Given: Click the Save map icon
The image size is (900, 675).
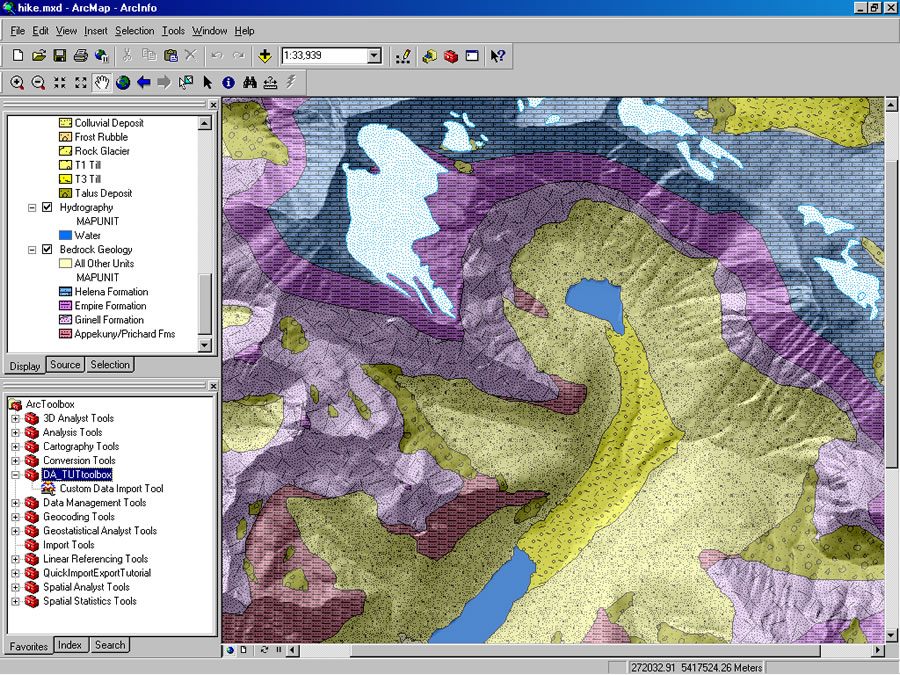Looking at the screenshot, I should [x=59, y=56].
